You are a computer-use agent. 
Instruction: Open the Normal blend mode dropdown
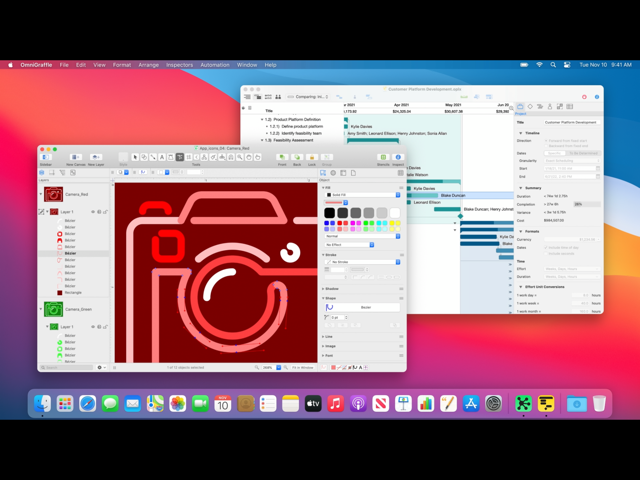[x=363, y=236]
